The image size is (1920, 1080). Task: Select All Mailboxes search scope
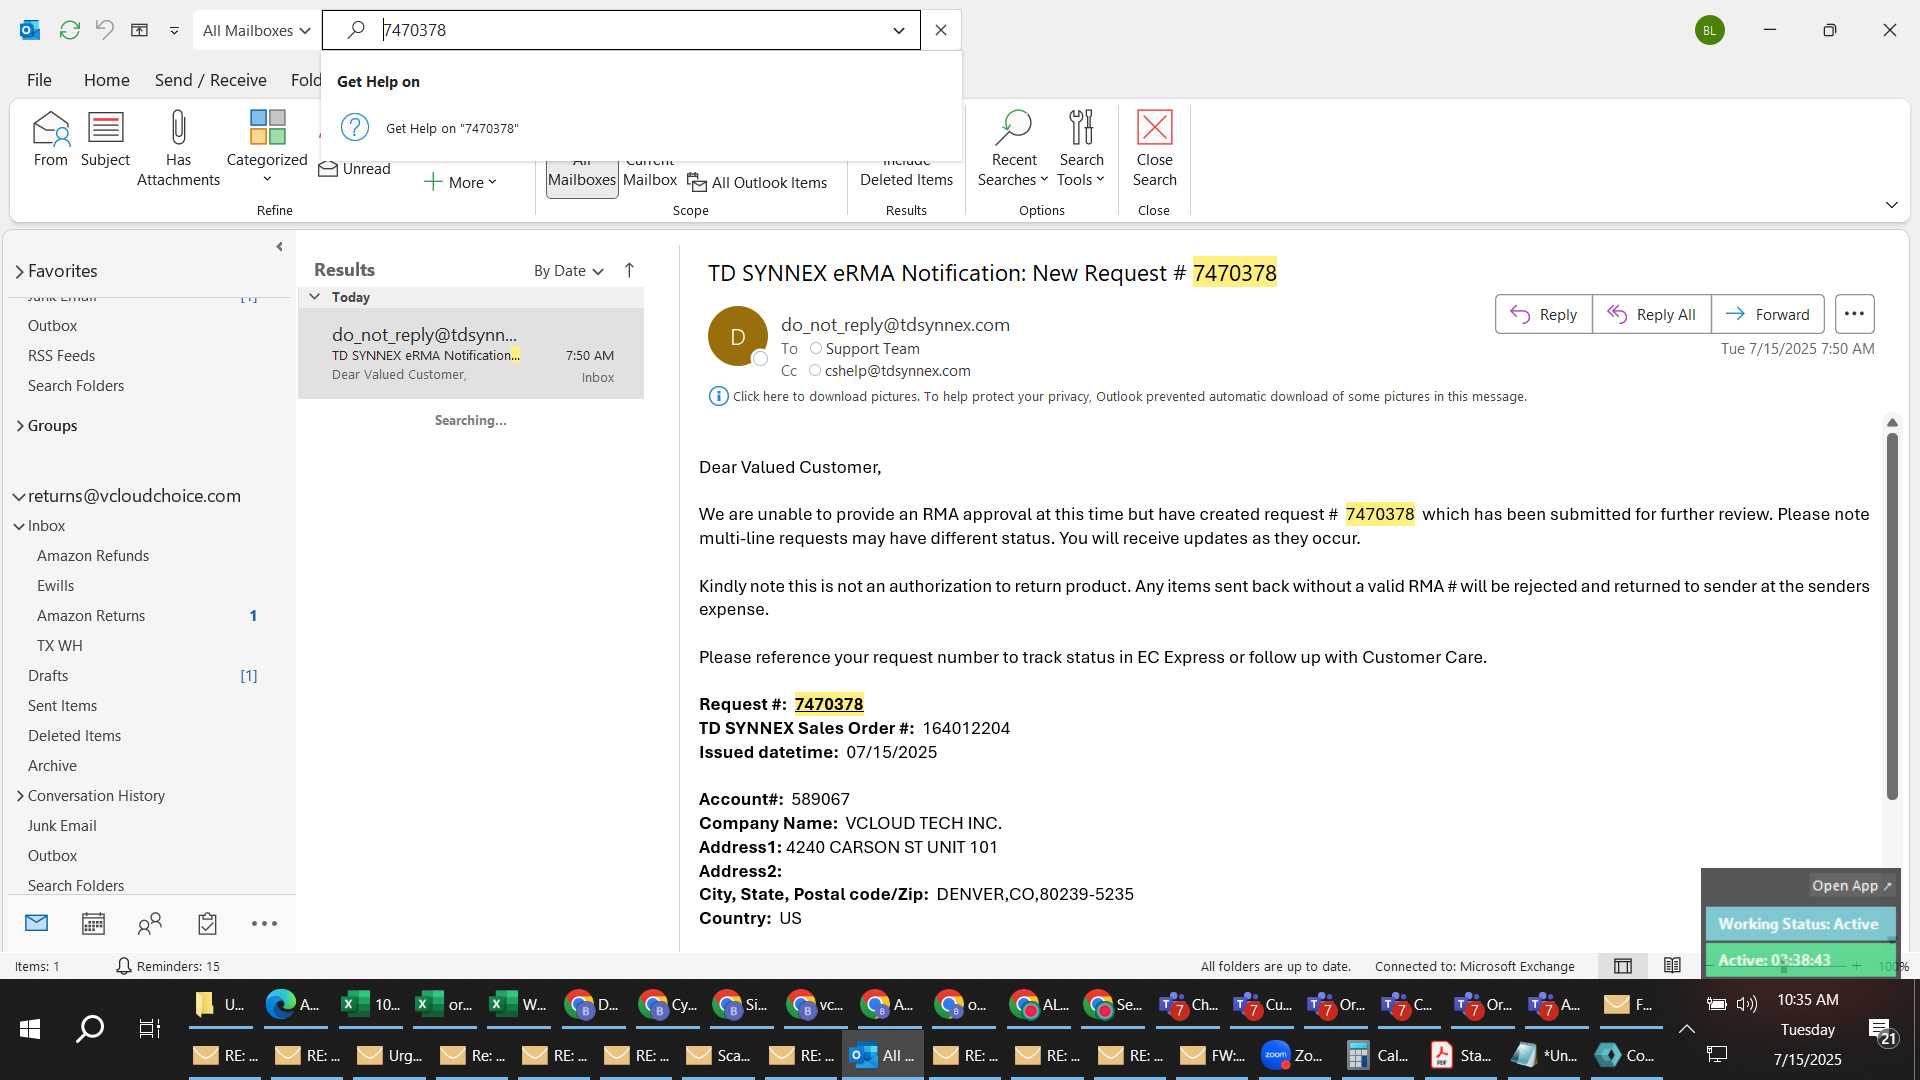click(x=582, y=179)
